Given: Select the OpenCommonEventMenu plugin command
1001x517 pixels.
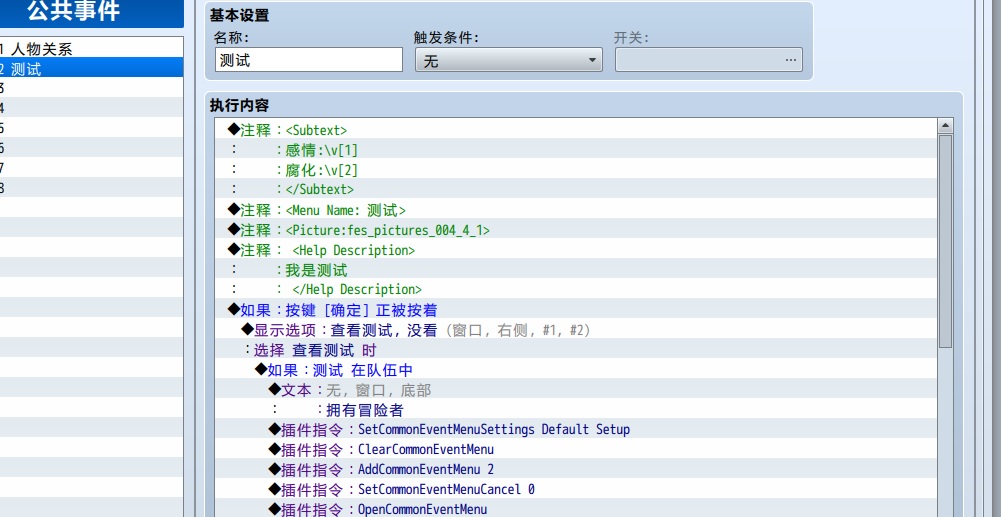Looking at the screenshot, I should point(576,509).
